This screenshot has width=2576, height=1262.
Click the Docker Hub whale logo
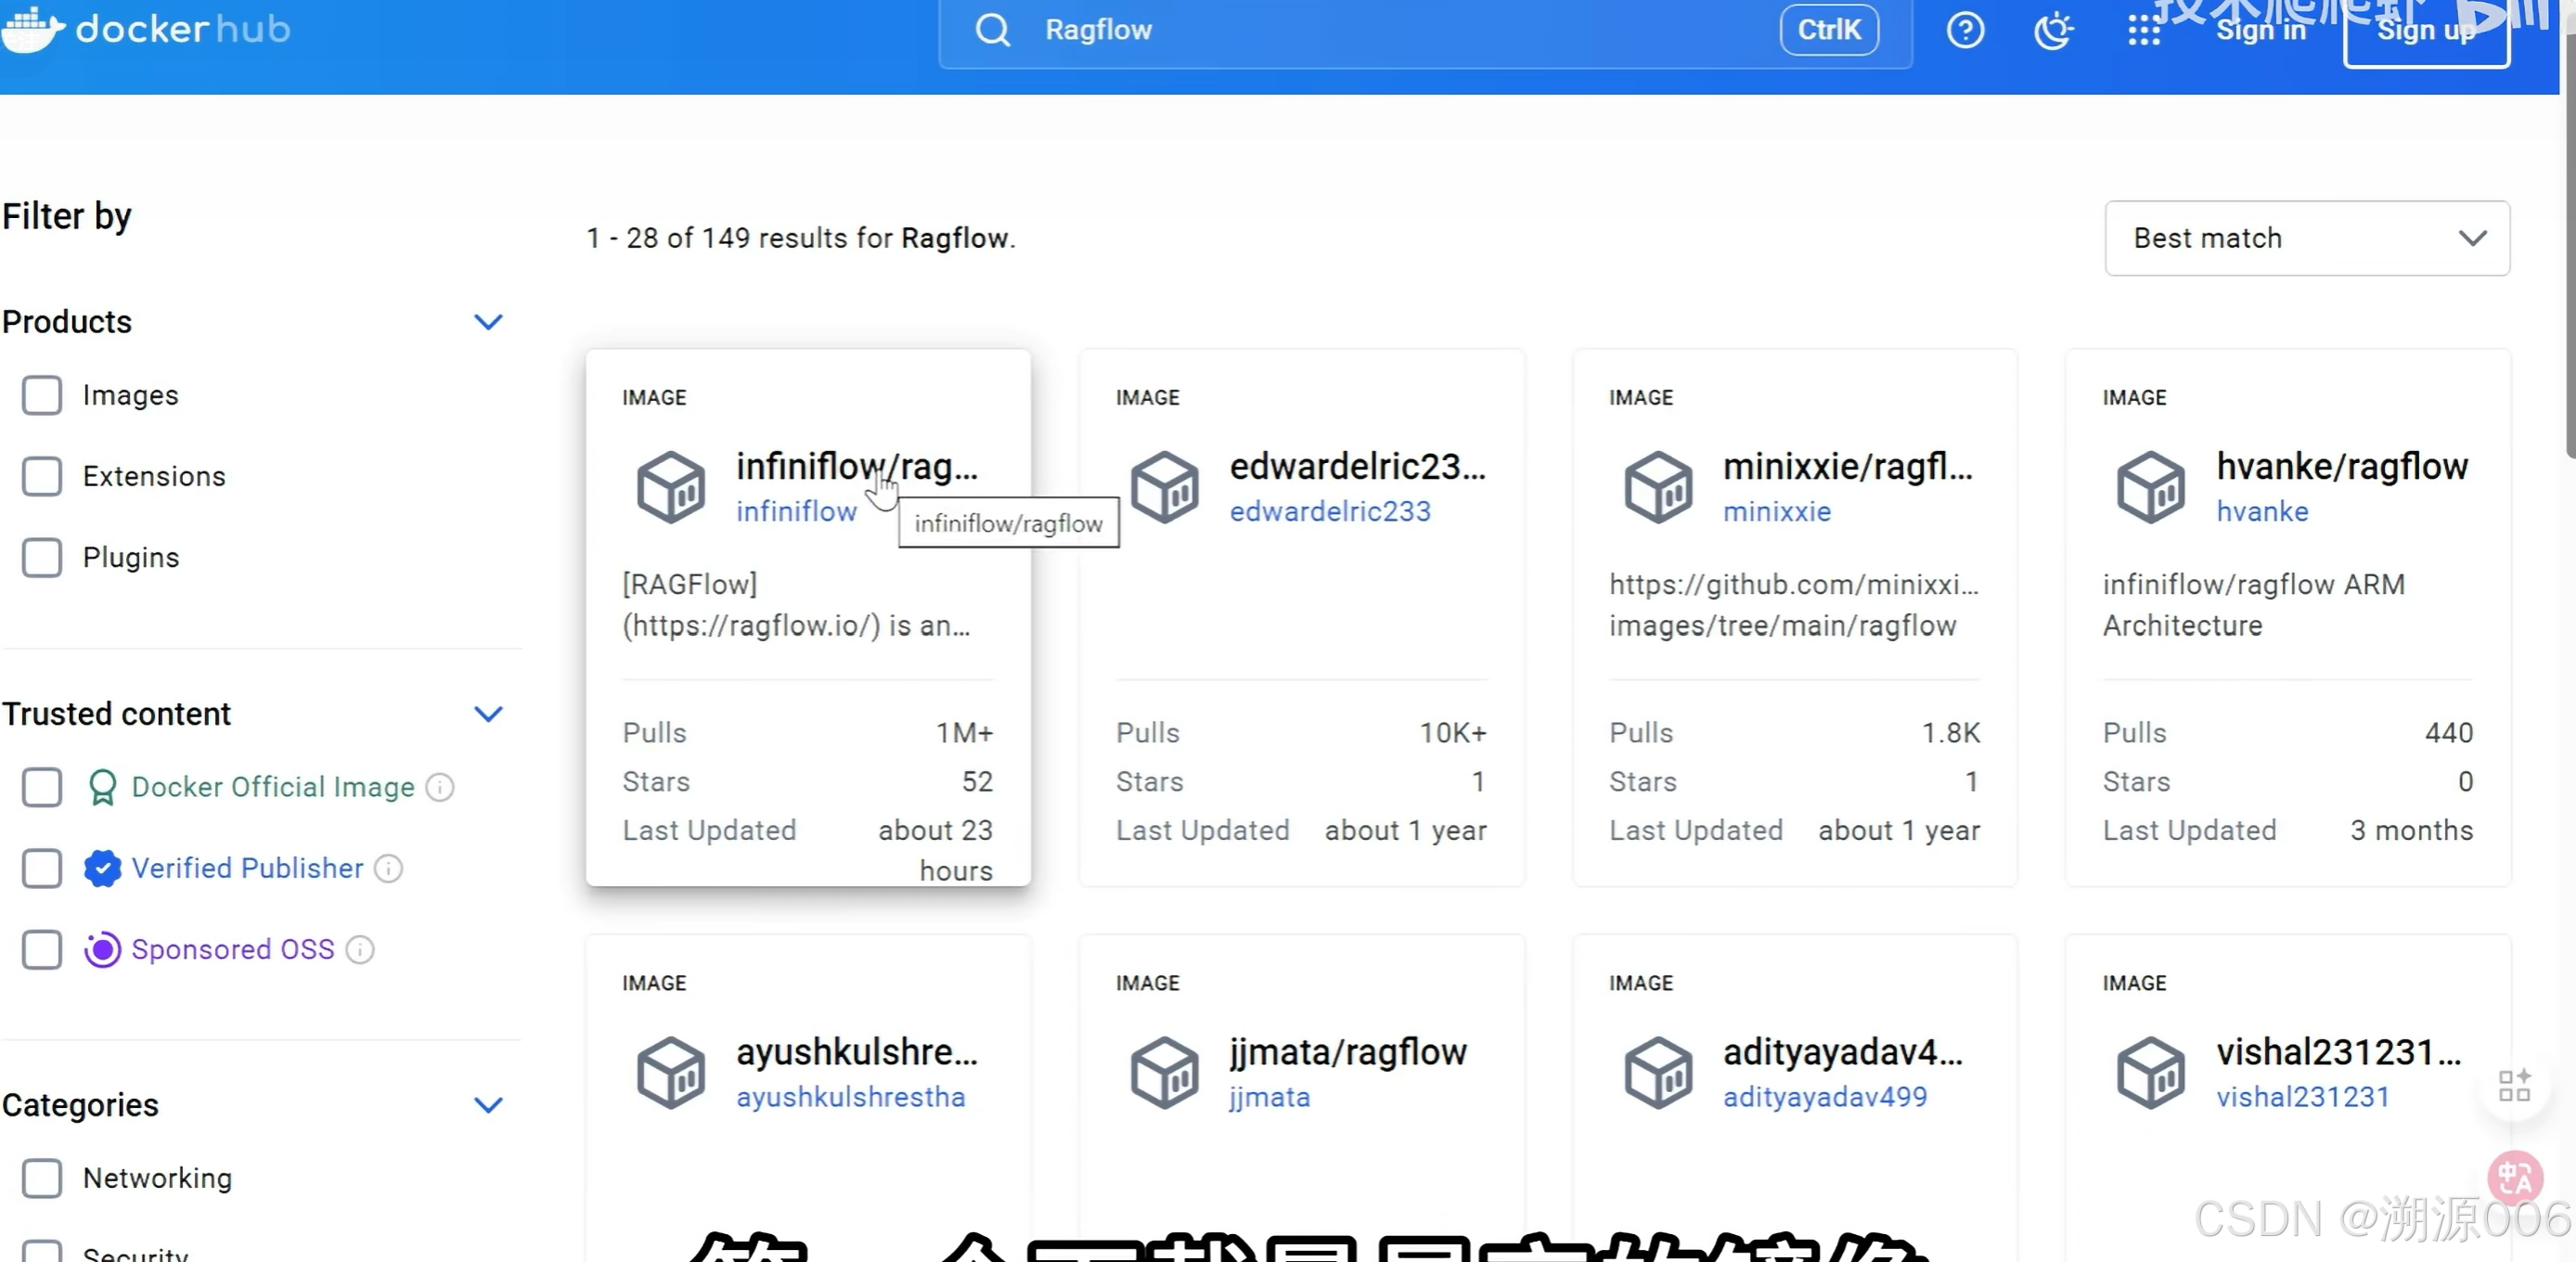point(33,29)
